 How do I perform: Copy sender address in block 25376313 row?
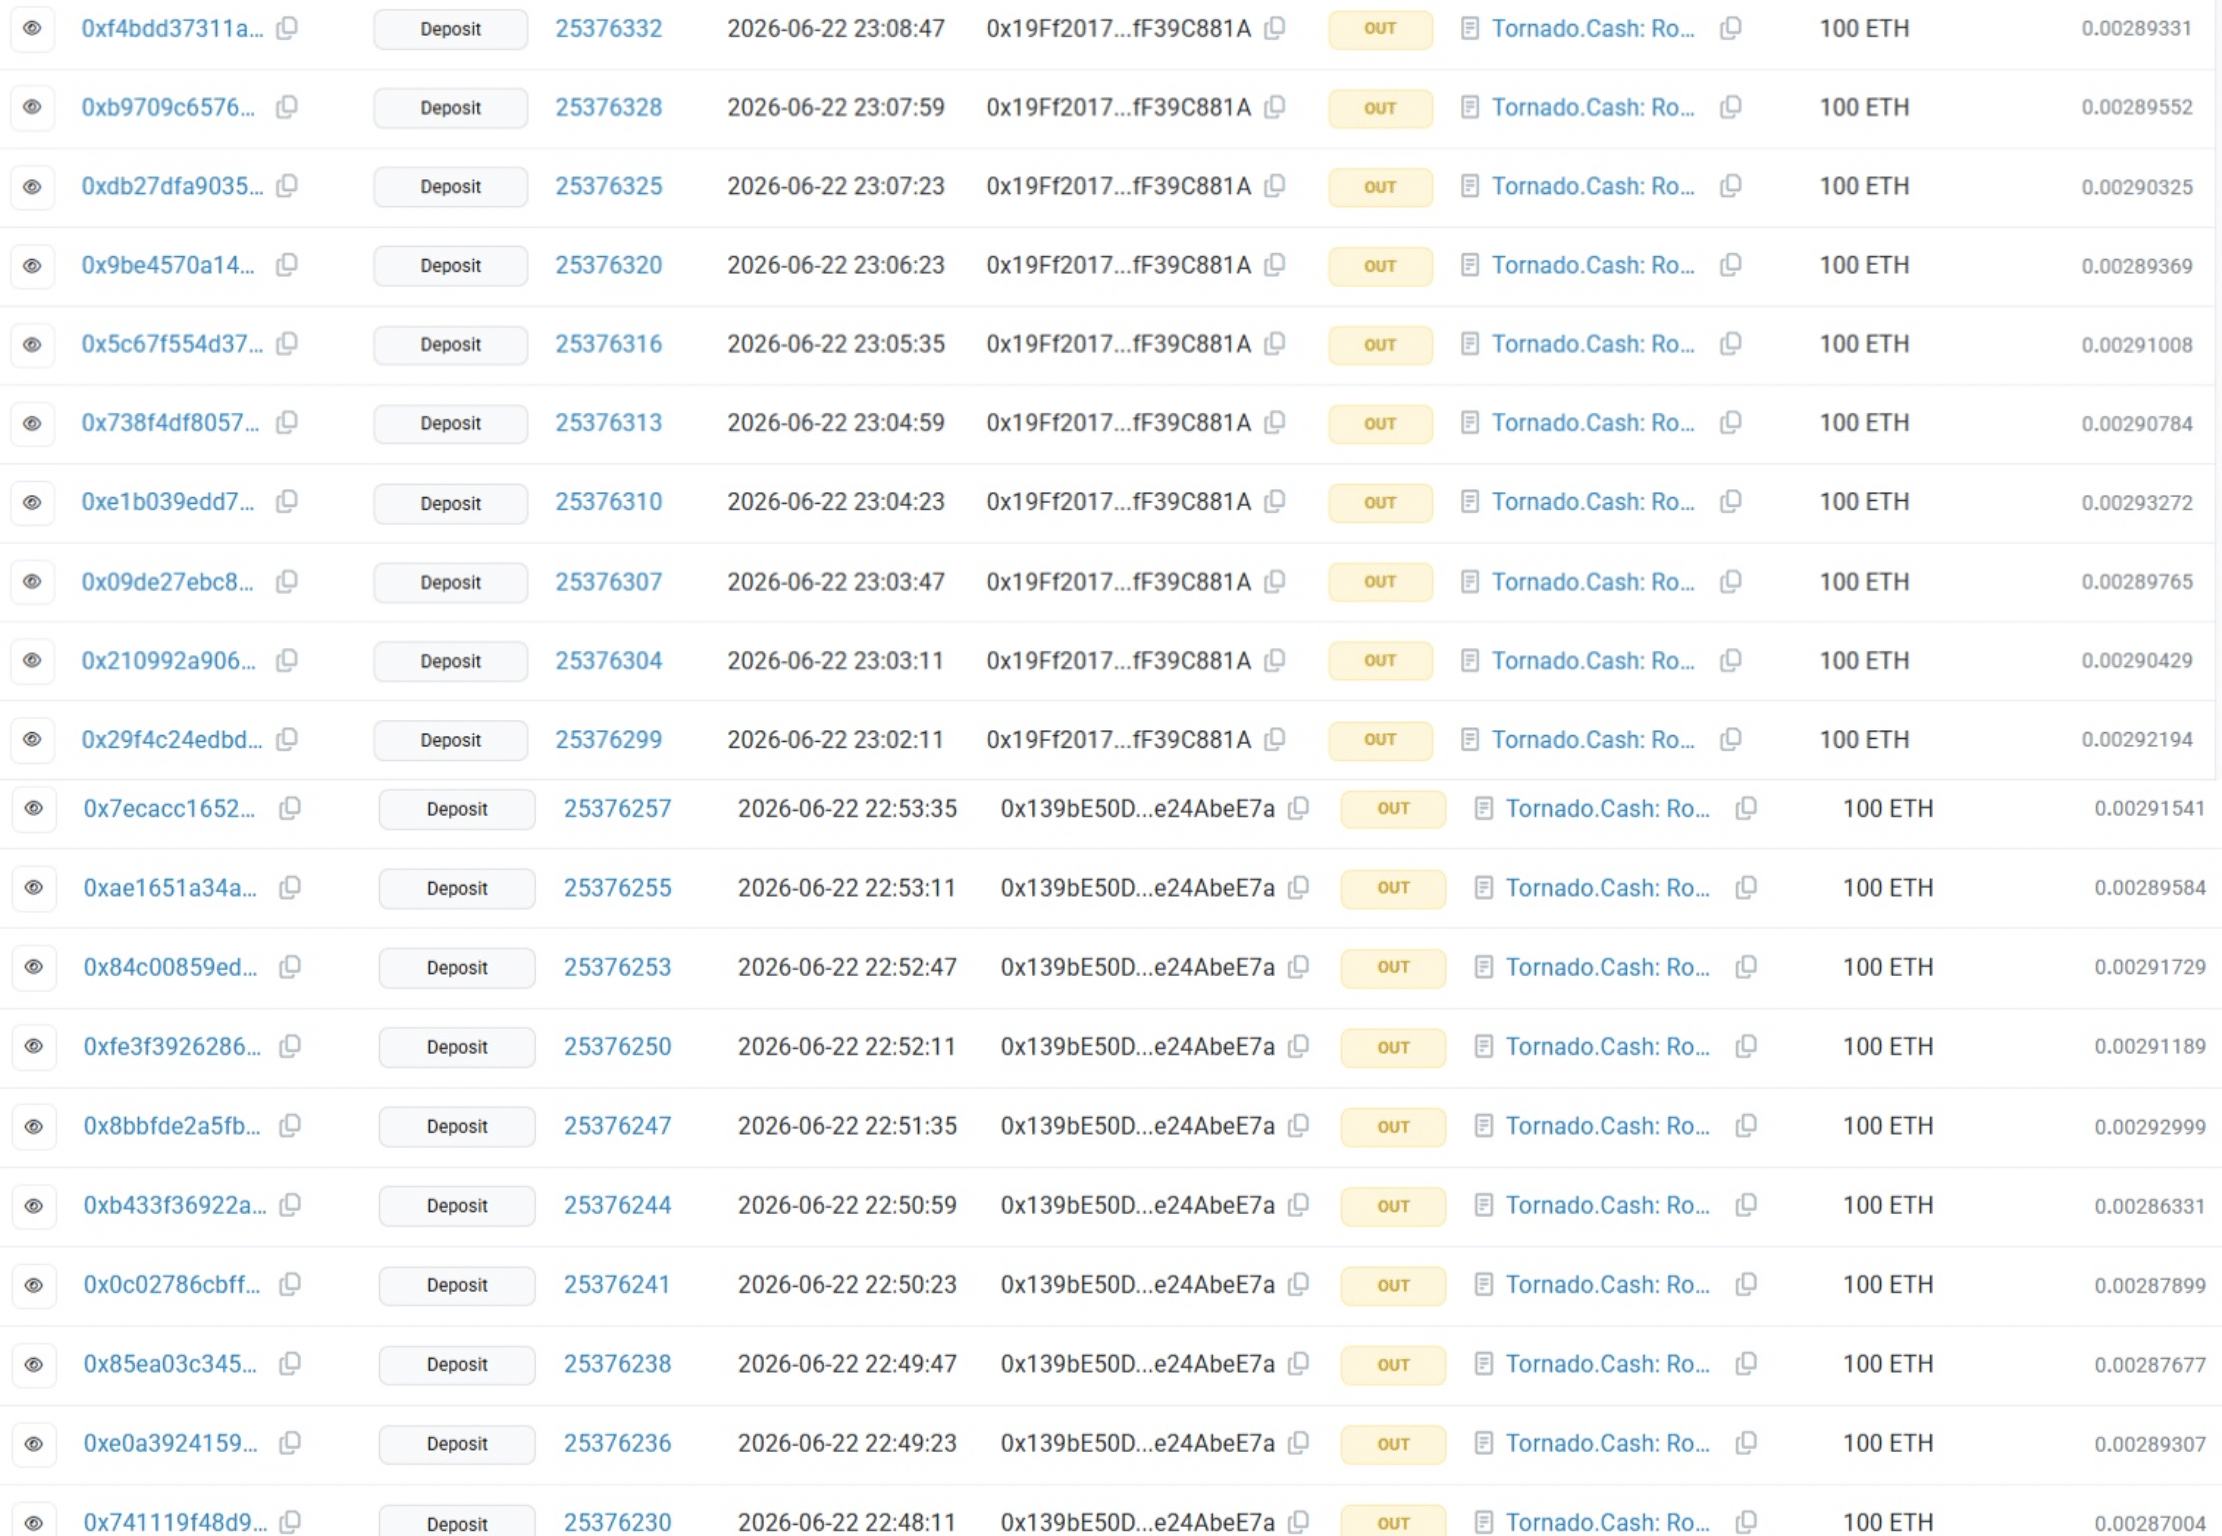(x=1275, y=423)
